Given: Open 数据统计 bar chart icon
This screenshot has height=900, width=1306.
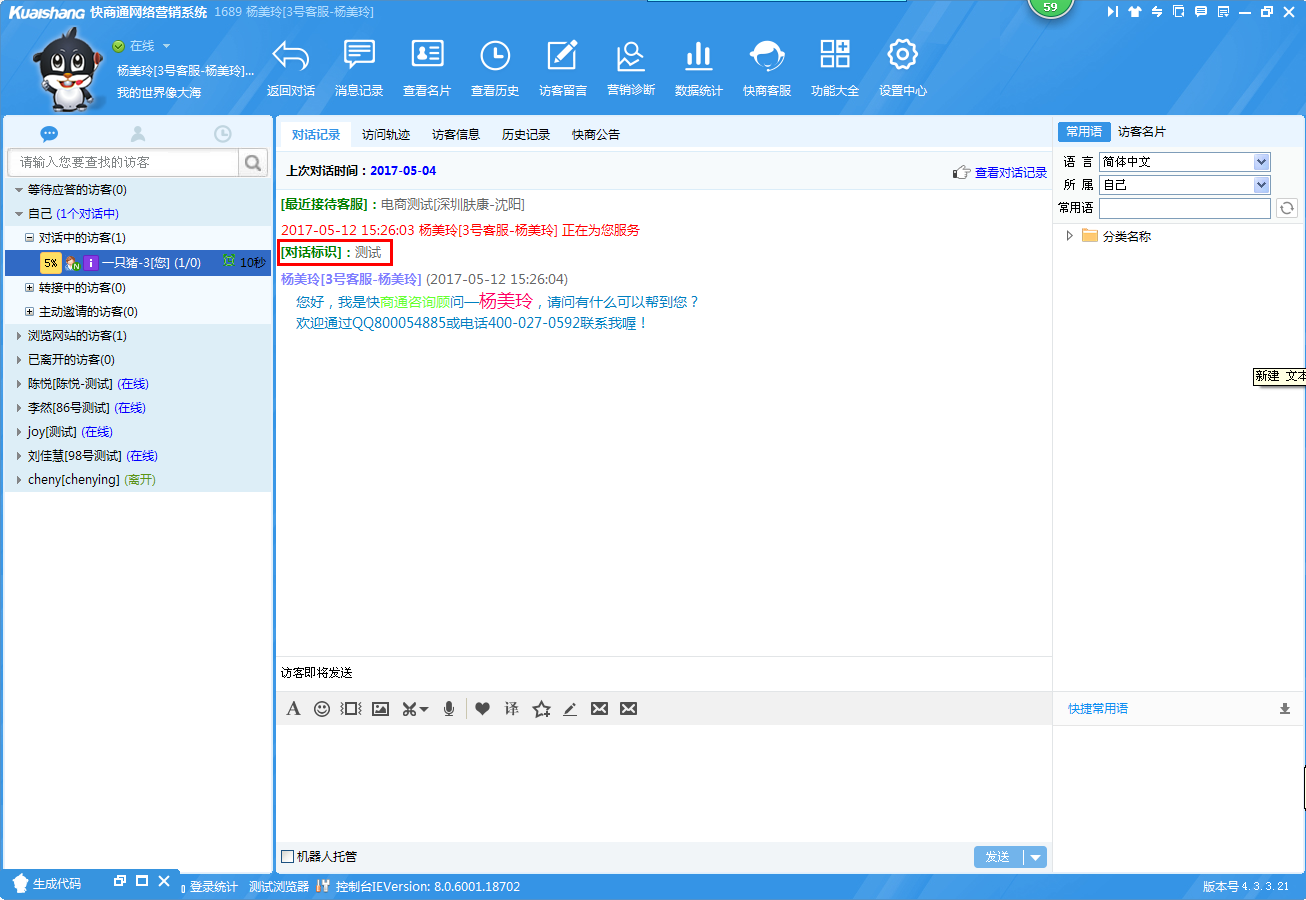Looking at the screenshot, I should coord(698,57).
